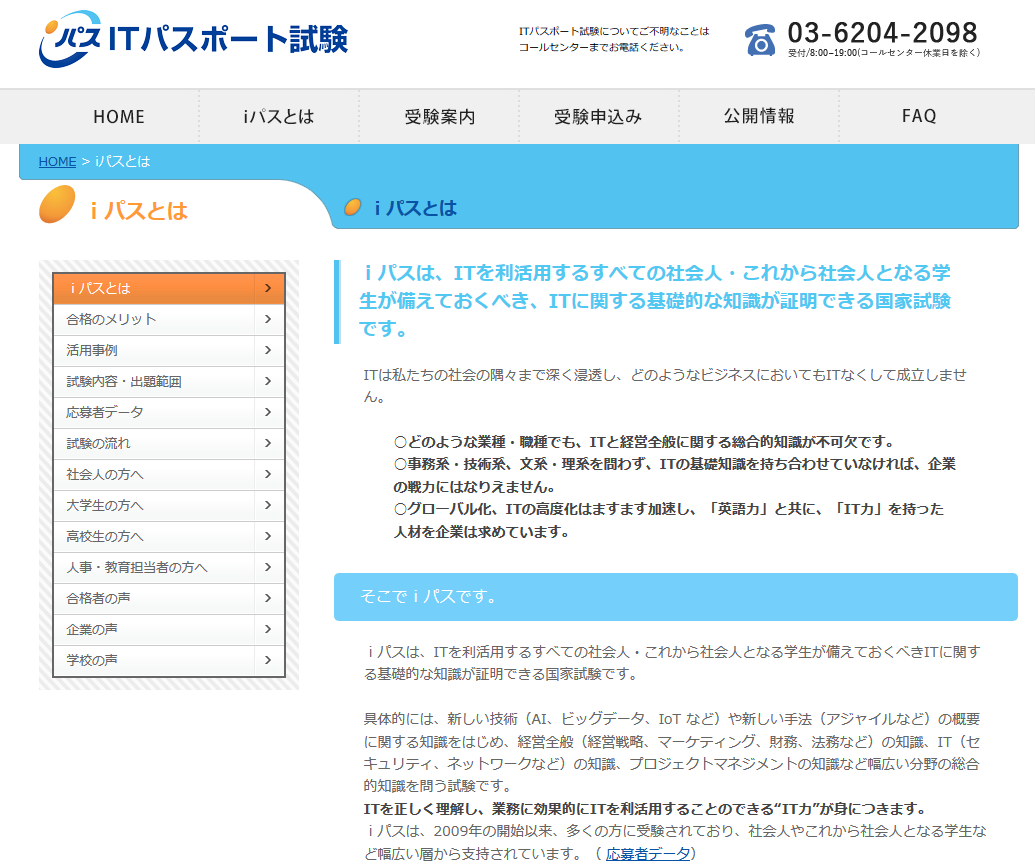The width and height of the screenshot is (1035, 868).
Task: Select 社会人の方へ from the side menu
Action: pos(105,474)
